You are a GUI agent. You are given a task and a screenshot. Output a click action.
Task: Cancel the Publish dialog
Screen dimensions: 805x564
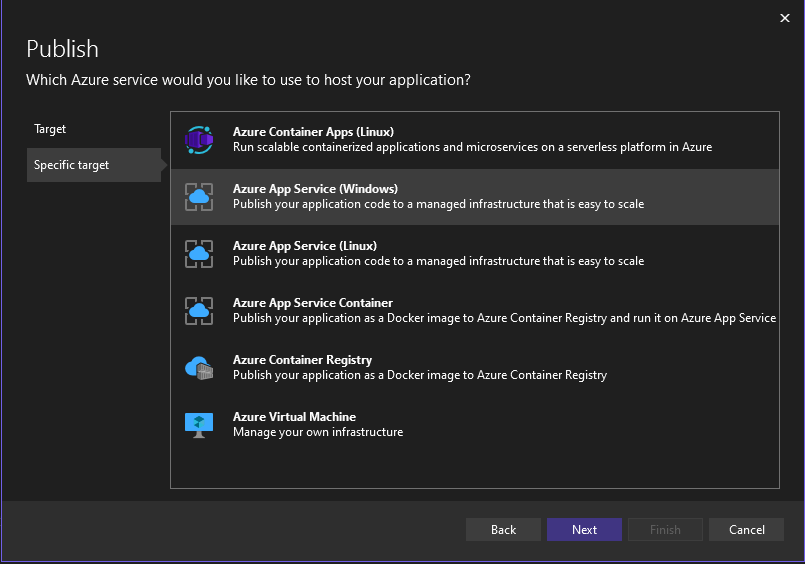[x=746, y=530]
